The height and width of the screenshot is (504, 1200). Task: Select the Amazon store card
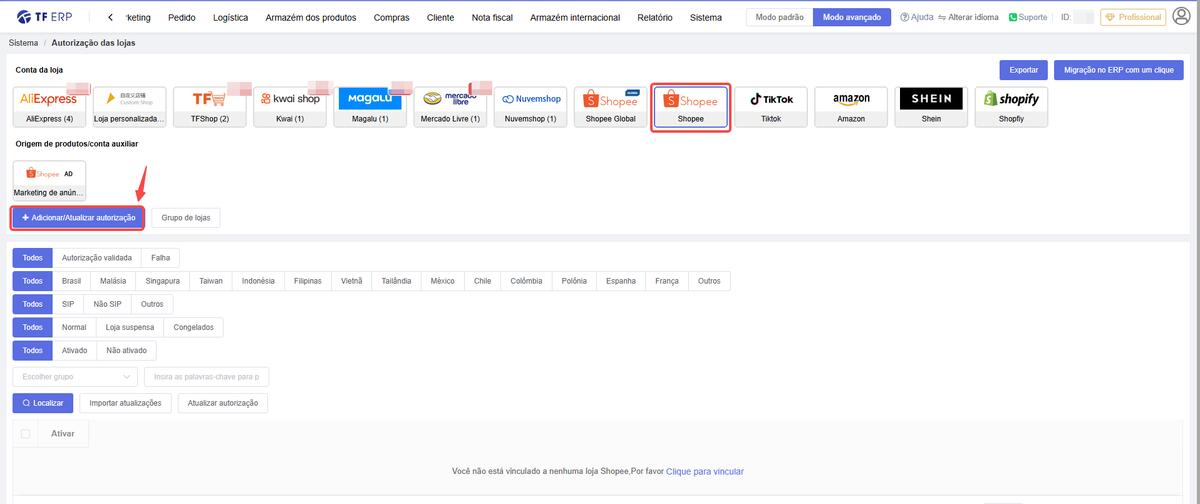click(851, 107)
